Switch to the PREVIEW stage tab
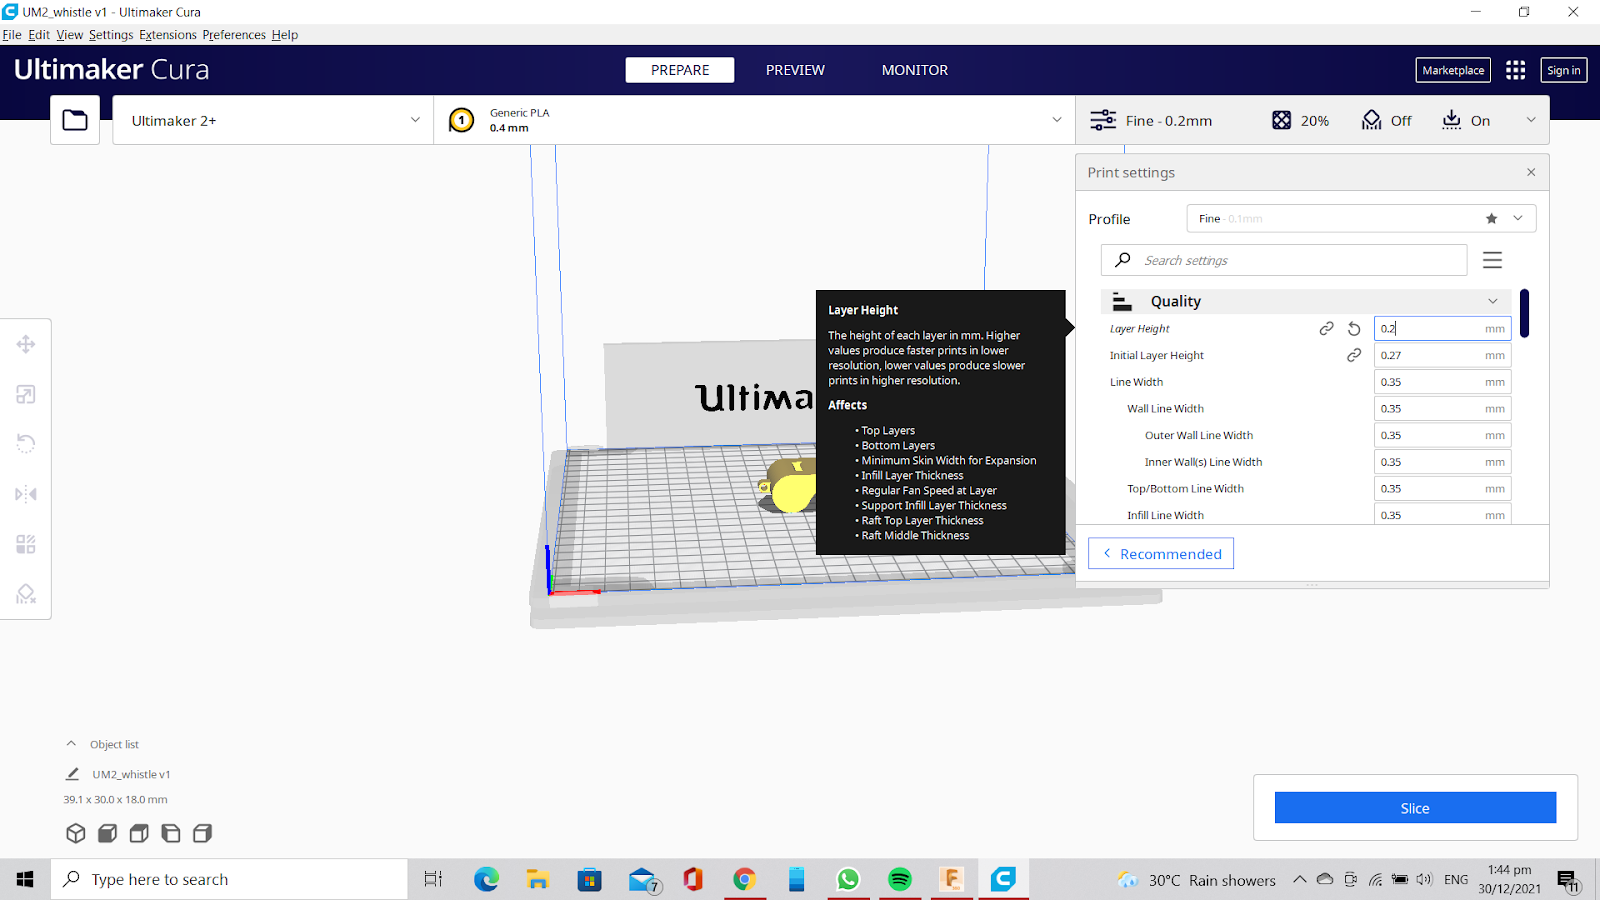 point(795,70)
